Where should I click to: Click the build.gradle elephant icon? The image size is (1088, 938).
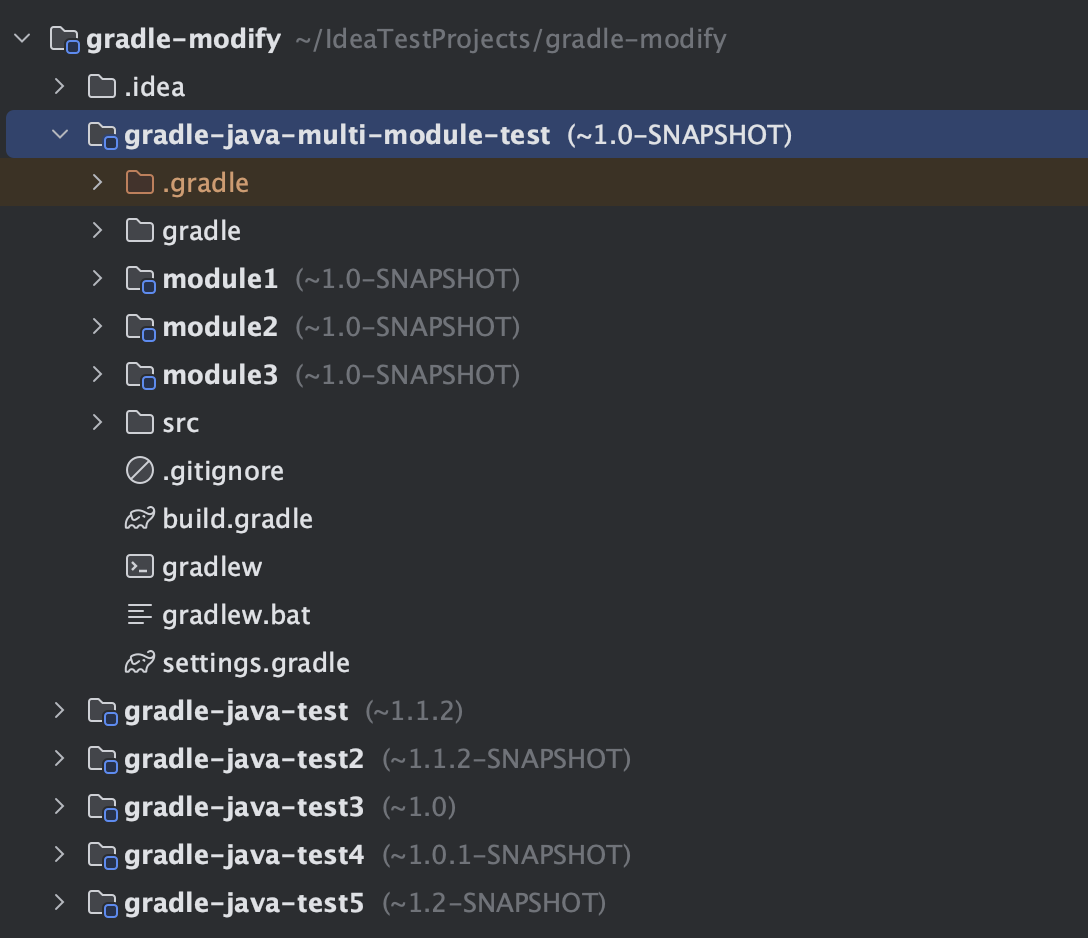click(x=140, y=519)
